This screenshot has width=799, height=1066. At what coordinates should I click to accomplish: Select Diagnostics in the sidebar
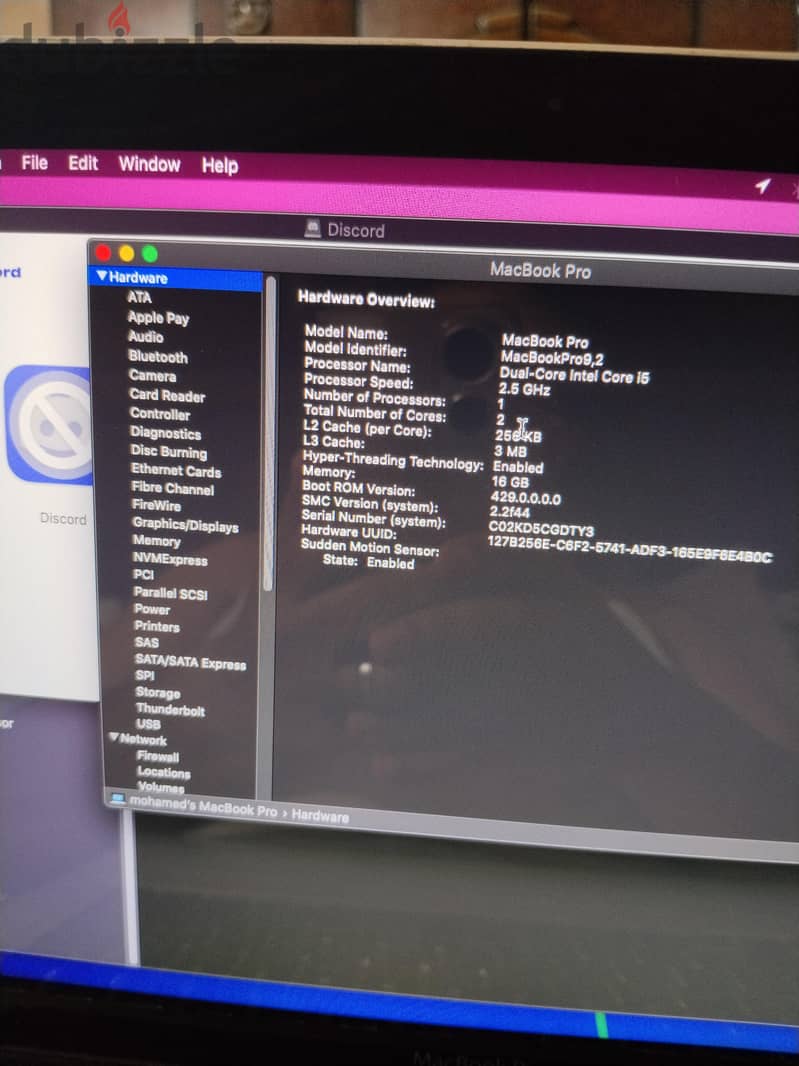click(x=166, y=433)
